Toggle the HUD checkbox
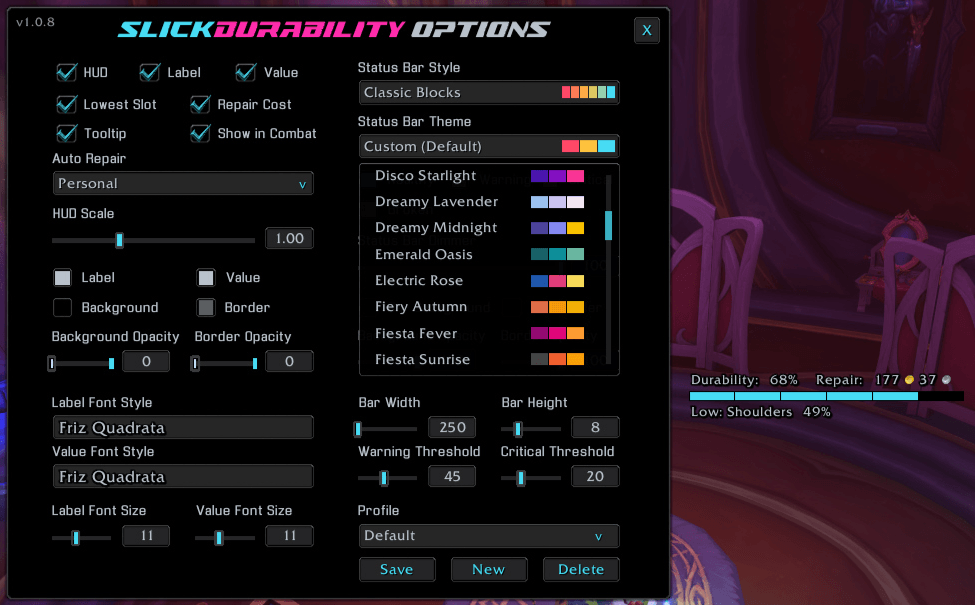Screen dimensions: 975x605 [x=67, y=72]
